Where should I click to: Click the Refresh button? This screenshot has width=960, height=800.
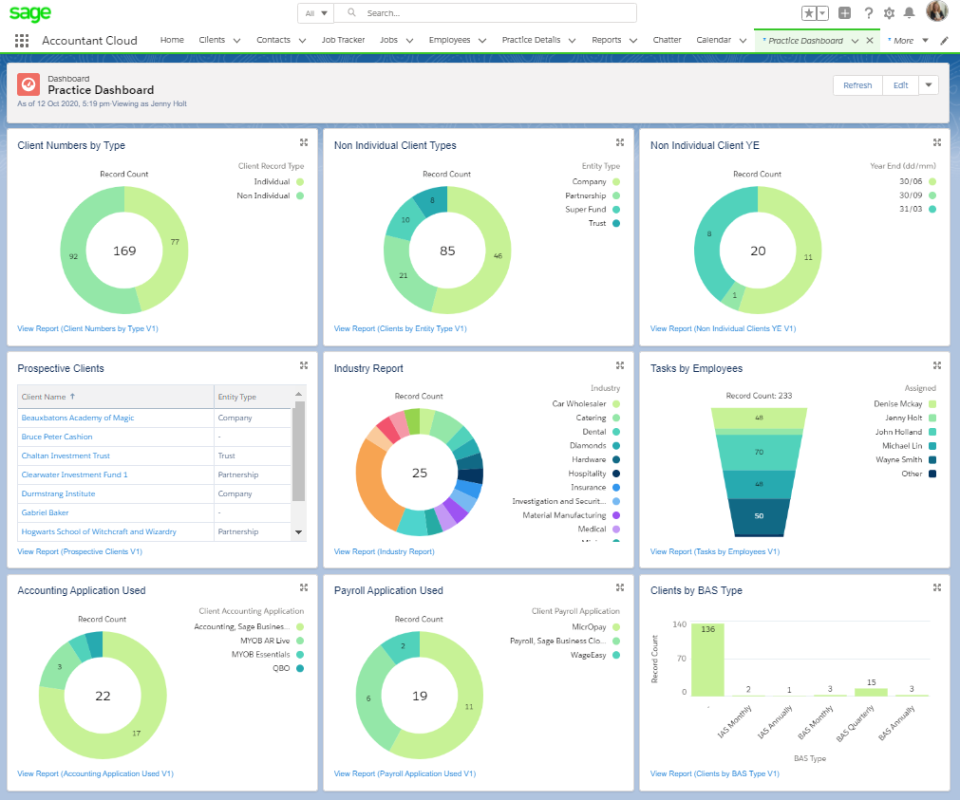click(x=857, y=85)
